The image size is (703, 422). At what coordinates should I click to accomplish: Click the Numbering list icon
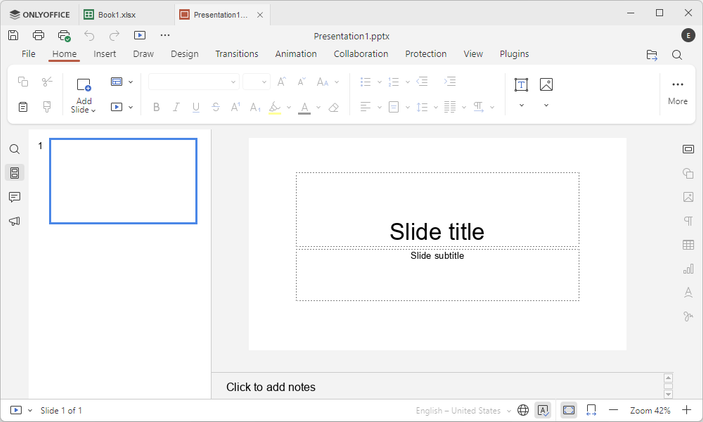[394, 82]
